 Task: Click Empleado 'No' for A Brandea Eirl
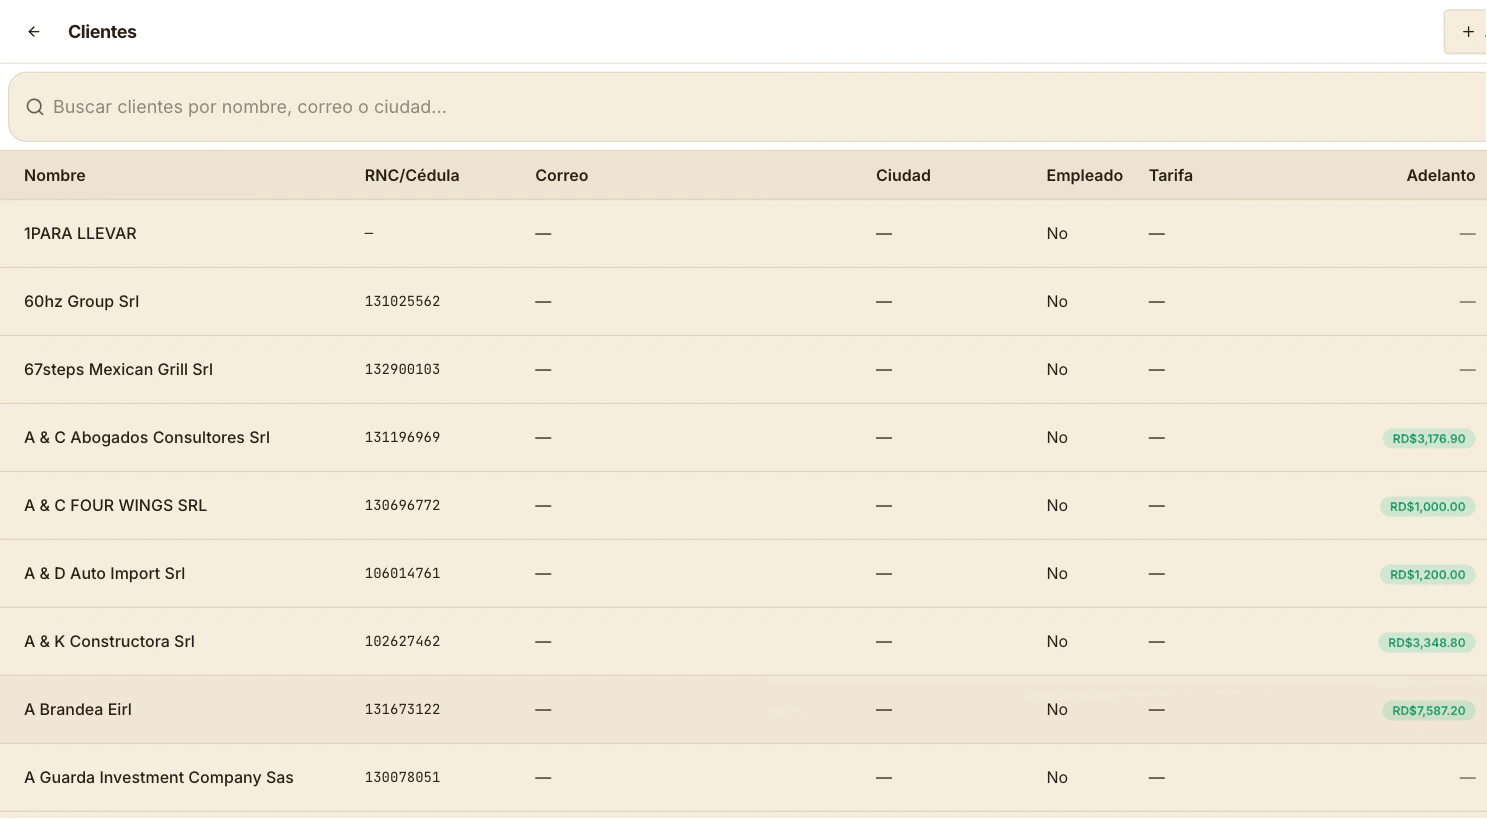click(x=1057, y=709)
